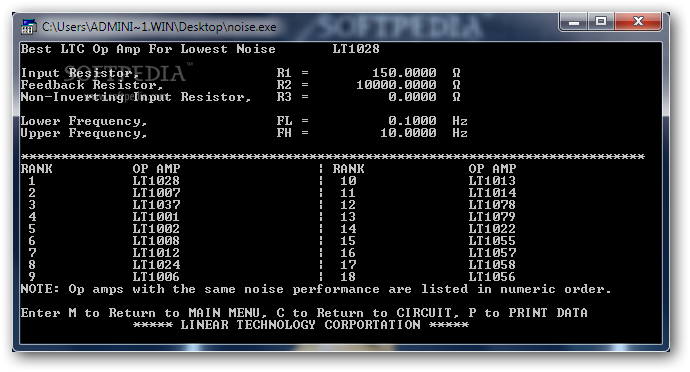This screenshot has width=690, height=372.
Task: Click the title text C:\Users\ADMINI~1.WIN\Desktop\noise.exe
Action: coord(159,27)
